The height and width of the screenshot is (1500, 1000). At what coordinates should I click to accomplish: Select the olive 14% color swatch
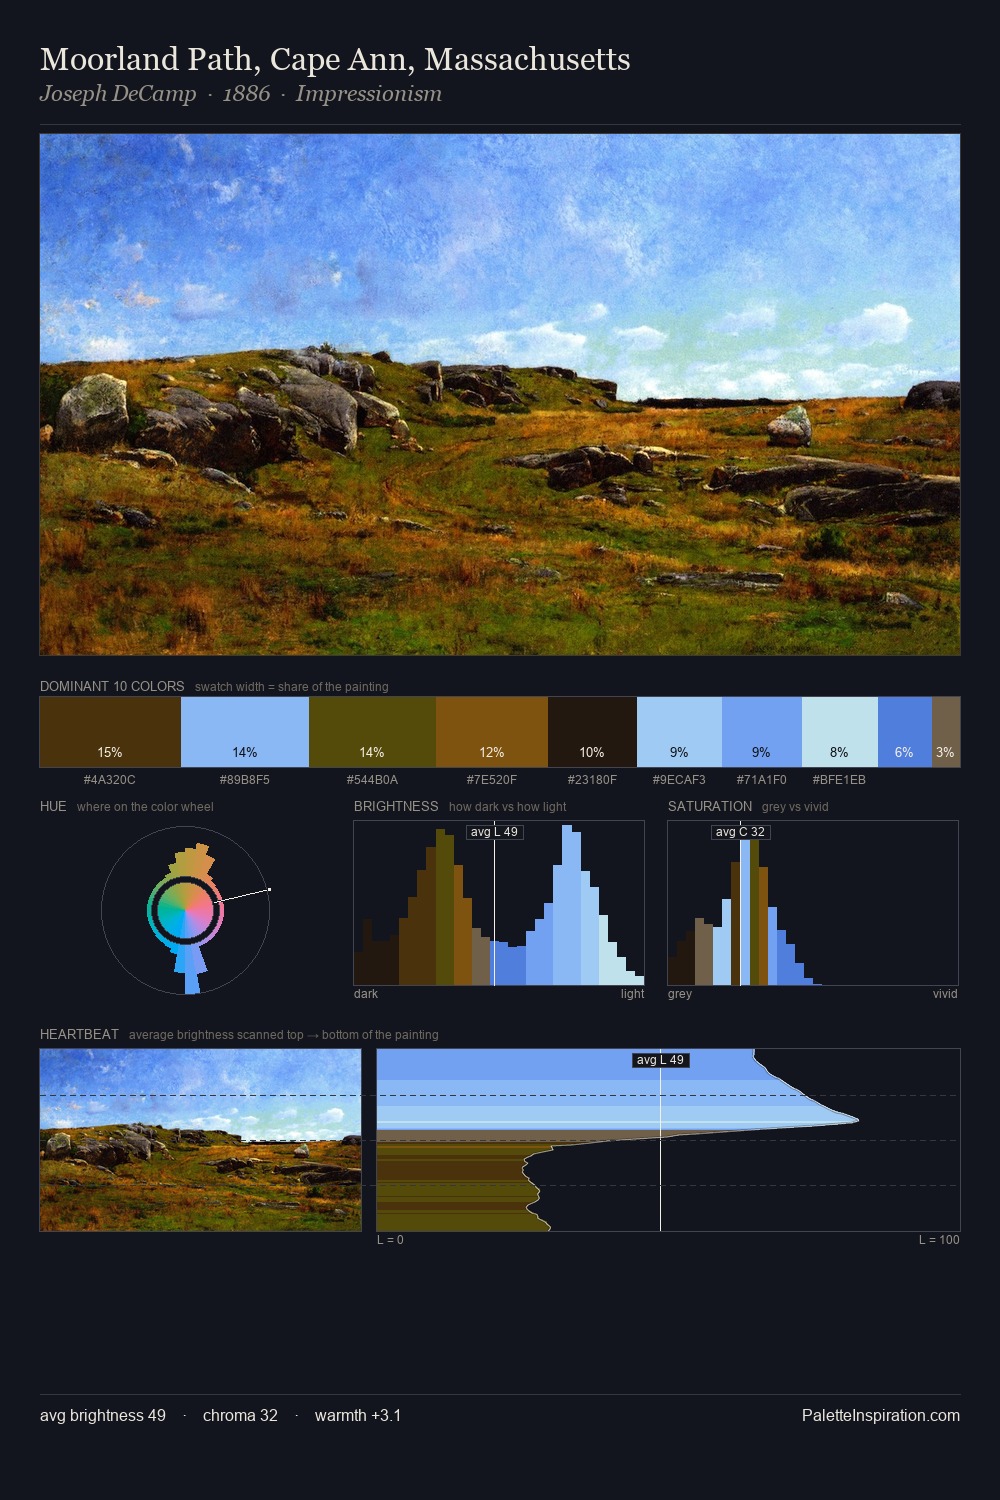pyautogui.click(x=372, y=732)
